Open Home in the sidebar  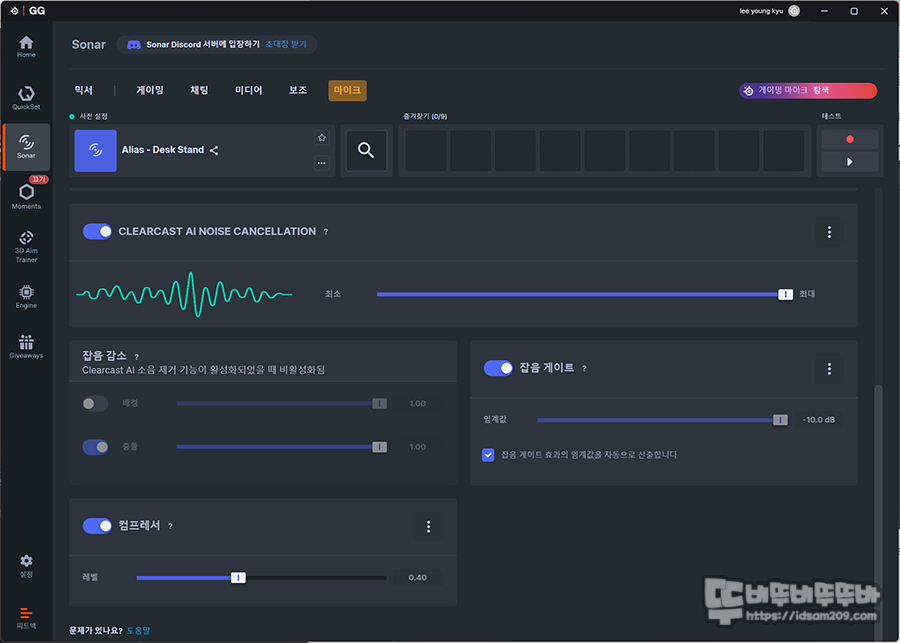tap(26, 47)
